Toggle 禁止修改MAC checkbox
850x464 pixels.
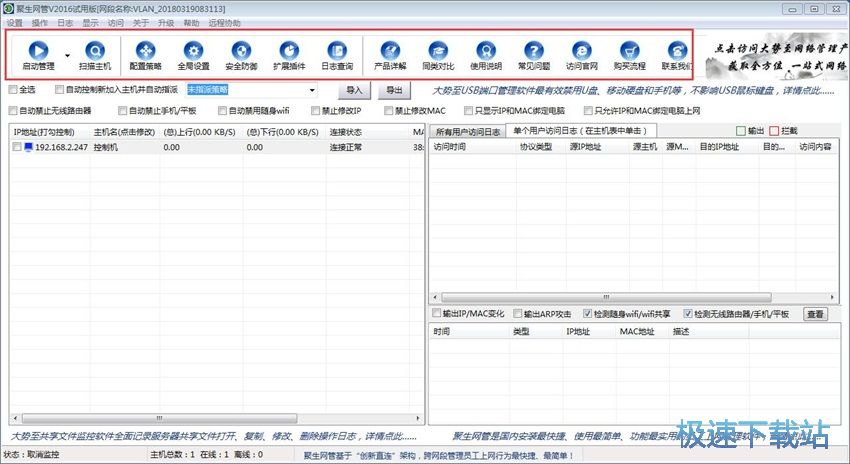pyautogui.click(x=388, y=111)
